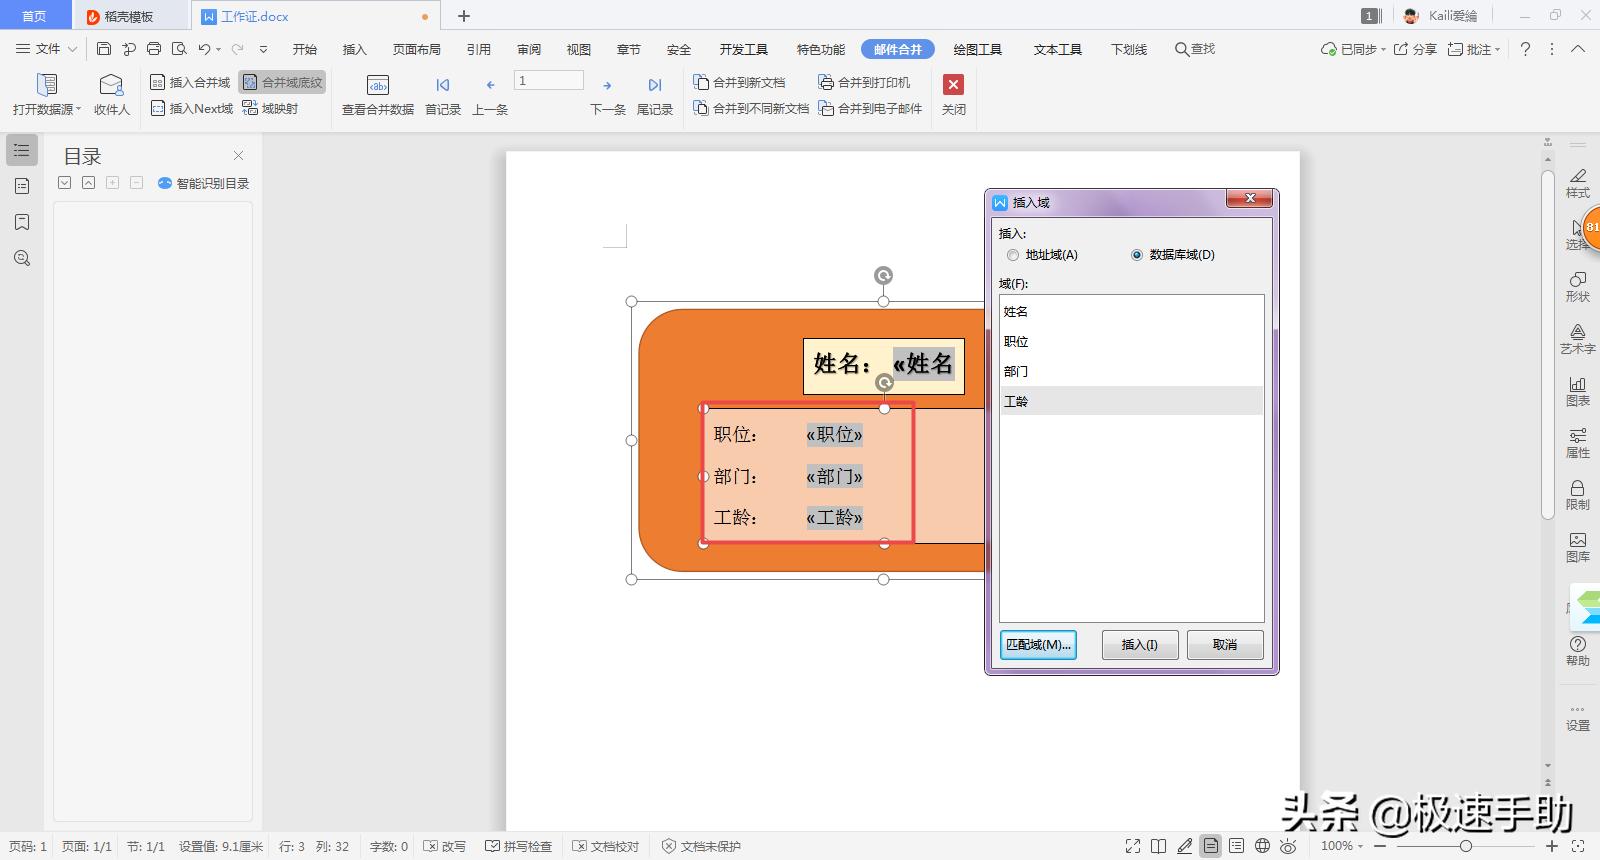Close mail merge with red 关闭 button
1600x860 pixels.
click(954, 94)
